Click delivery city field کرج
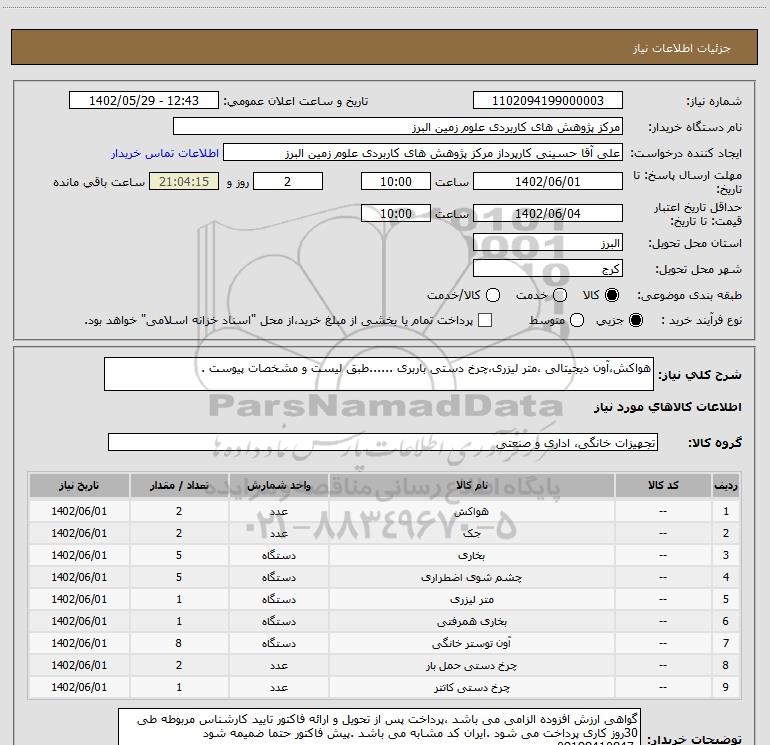This screenshot has width=770, height=745. pyautogui.click(x=548, y=269)
